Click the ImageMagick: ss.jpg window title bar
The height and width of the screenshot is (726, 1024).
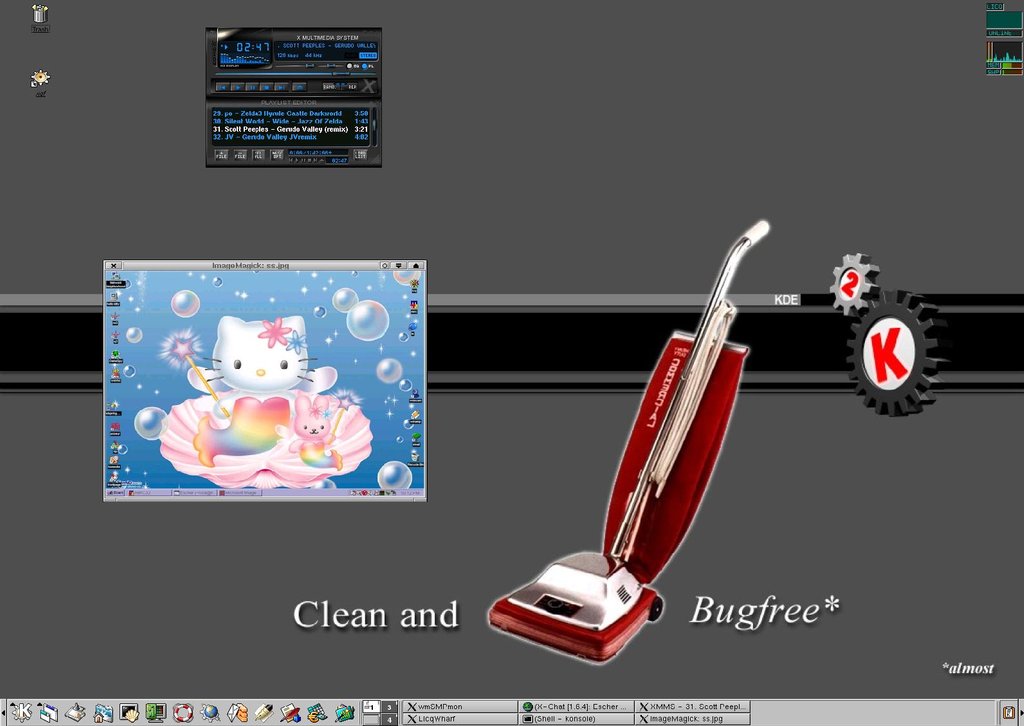[x=250, y=266]
